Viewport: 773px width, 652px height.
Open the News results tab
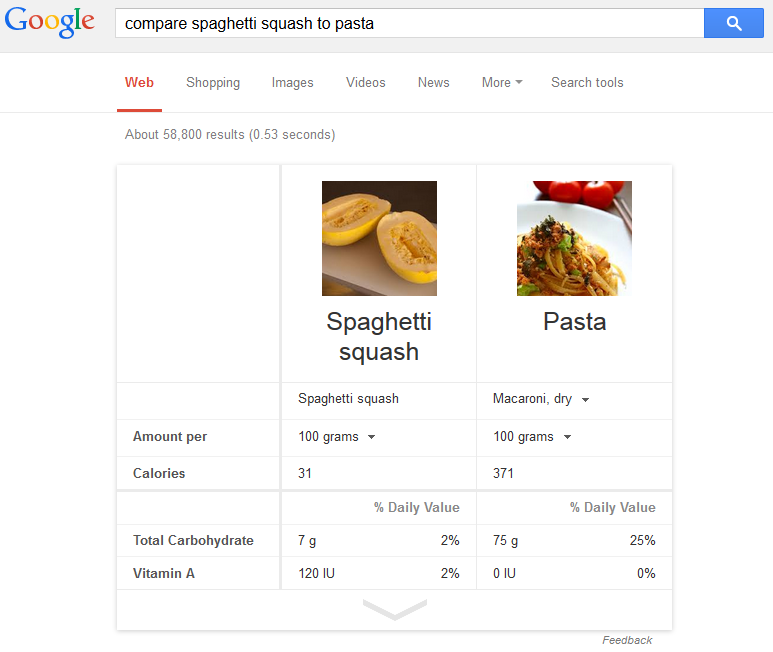click(433, 83)
